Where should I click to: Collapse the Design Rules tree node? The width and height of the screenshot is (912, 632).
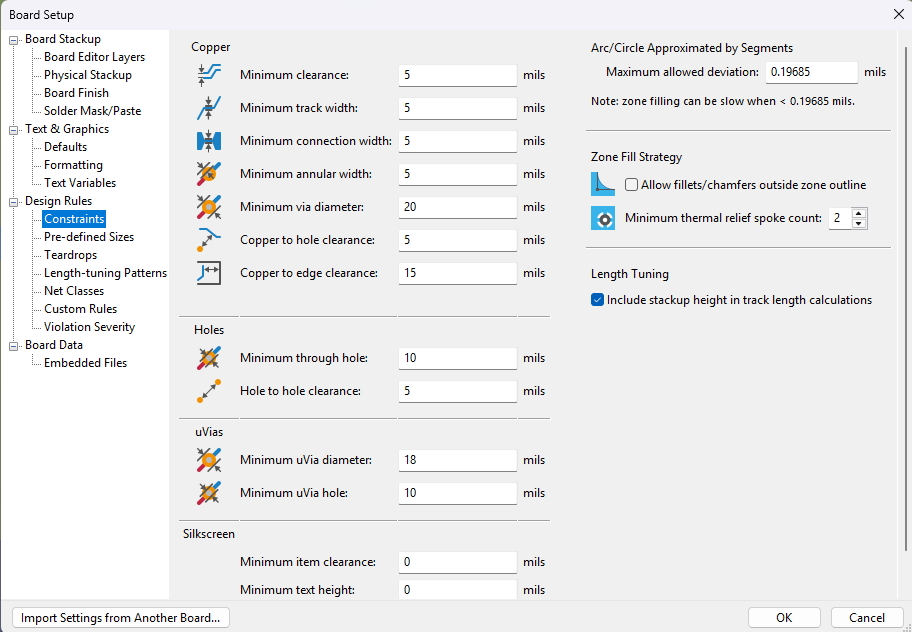tap(13, 202)
